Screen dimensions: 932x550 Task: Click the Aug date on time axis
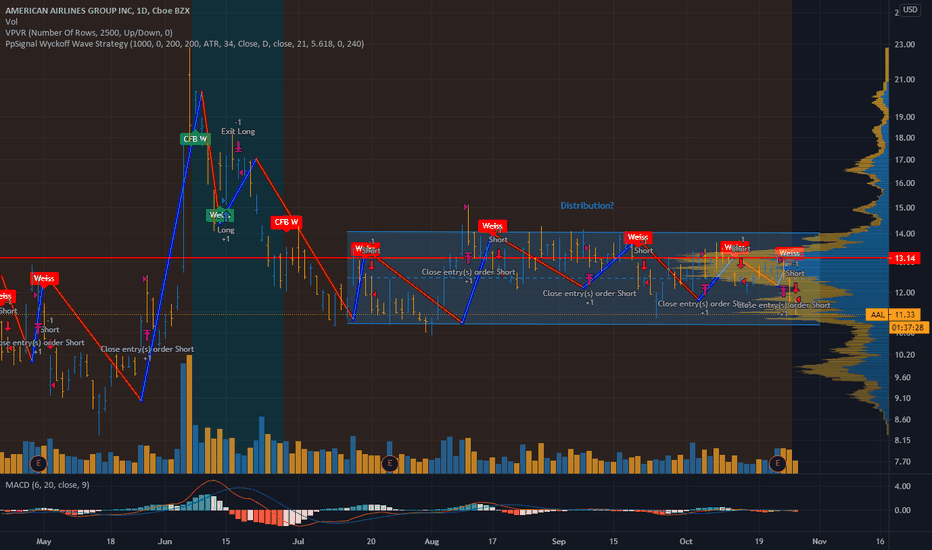pos(432,542)
